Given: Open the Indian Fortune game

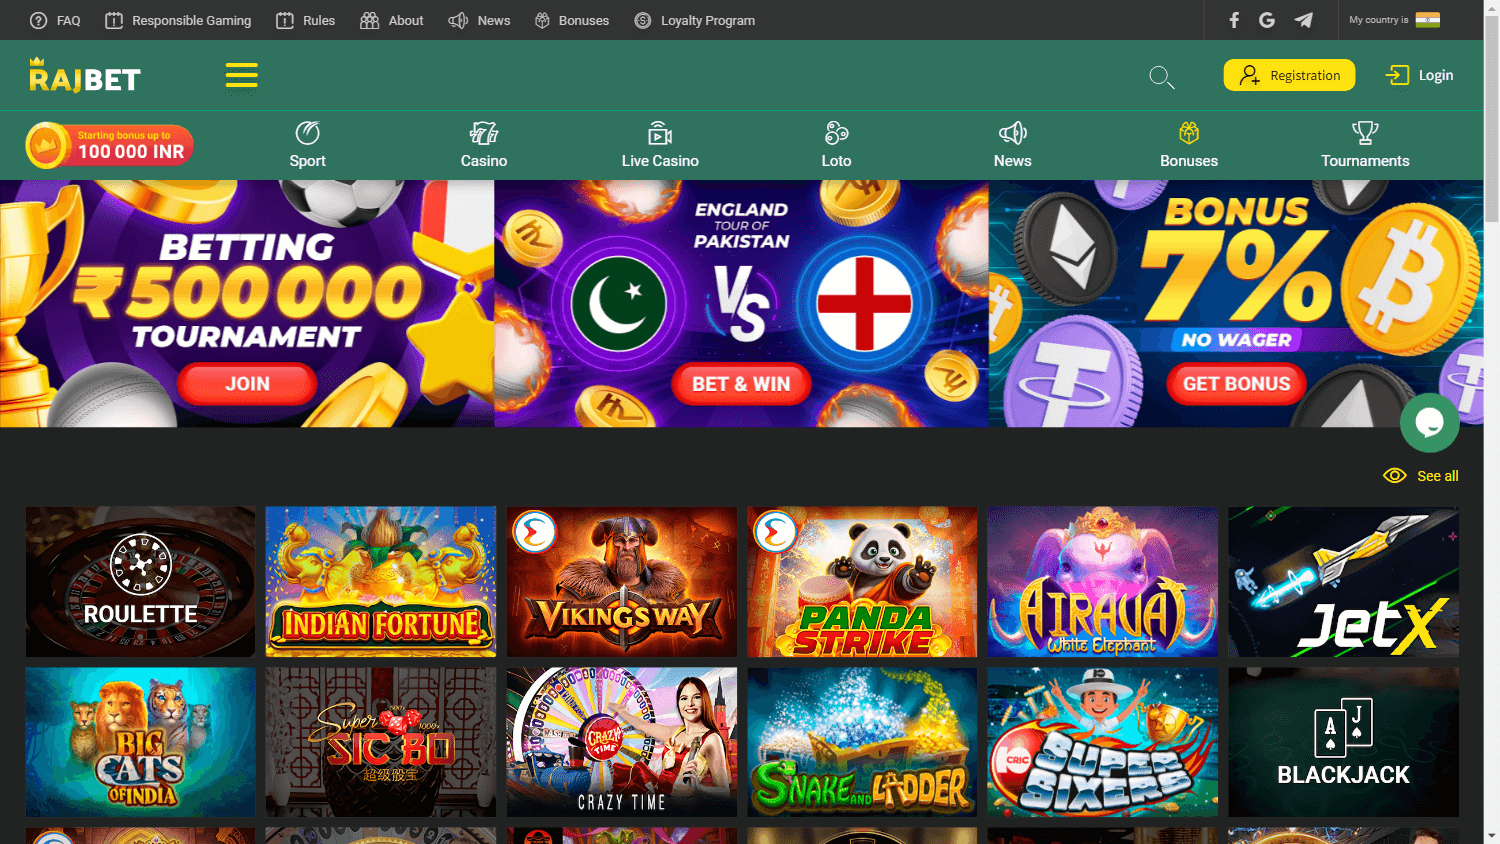Looking at the screenshot, I should point(381,582).
